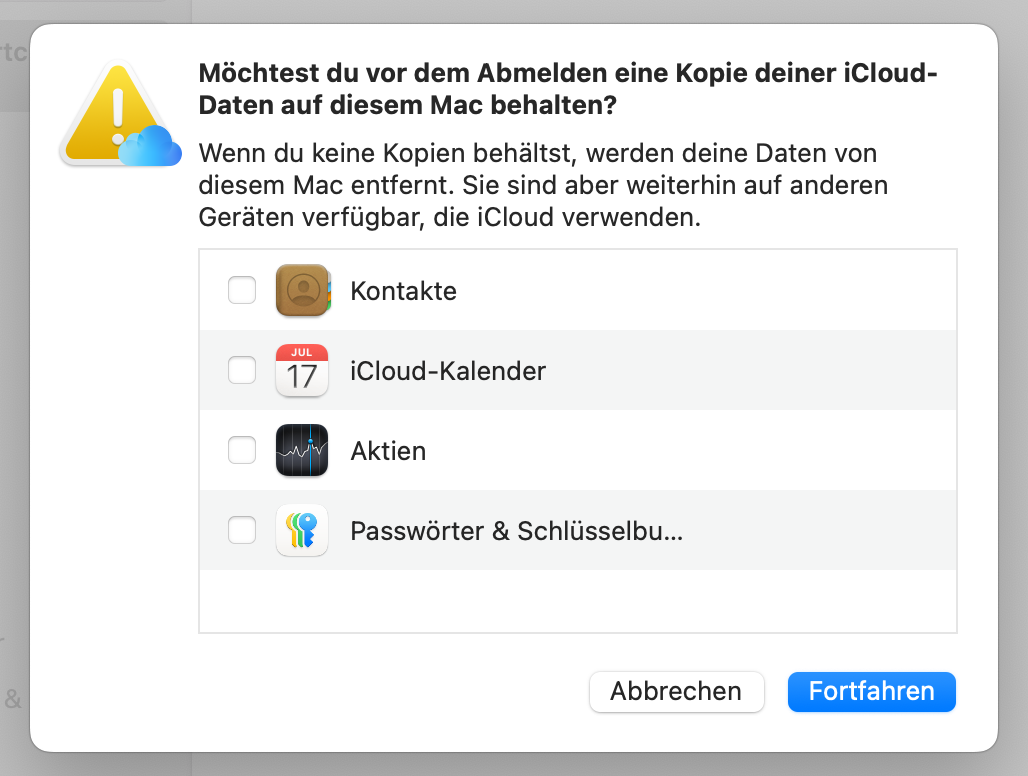Click the Kontakte app icon
The image size is (1028, 776).
tap(303, 290)
